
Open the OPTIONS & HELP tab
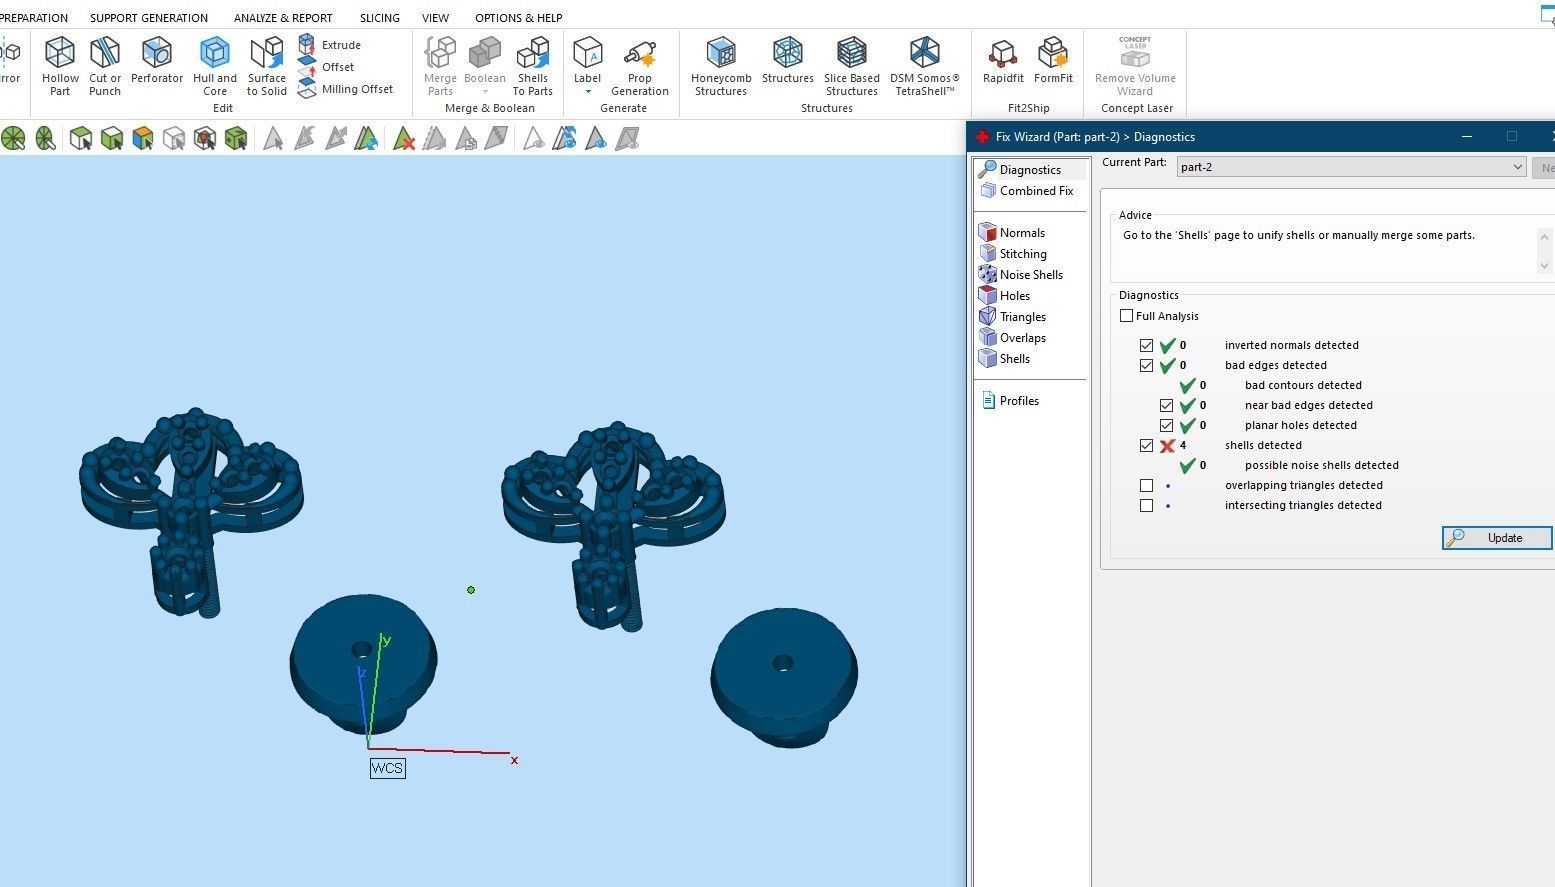[x=519, y=18]
